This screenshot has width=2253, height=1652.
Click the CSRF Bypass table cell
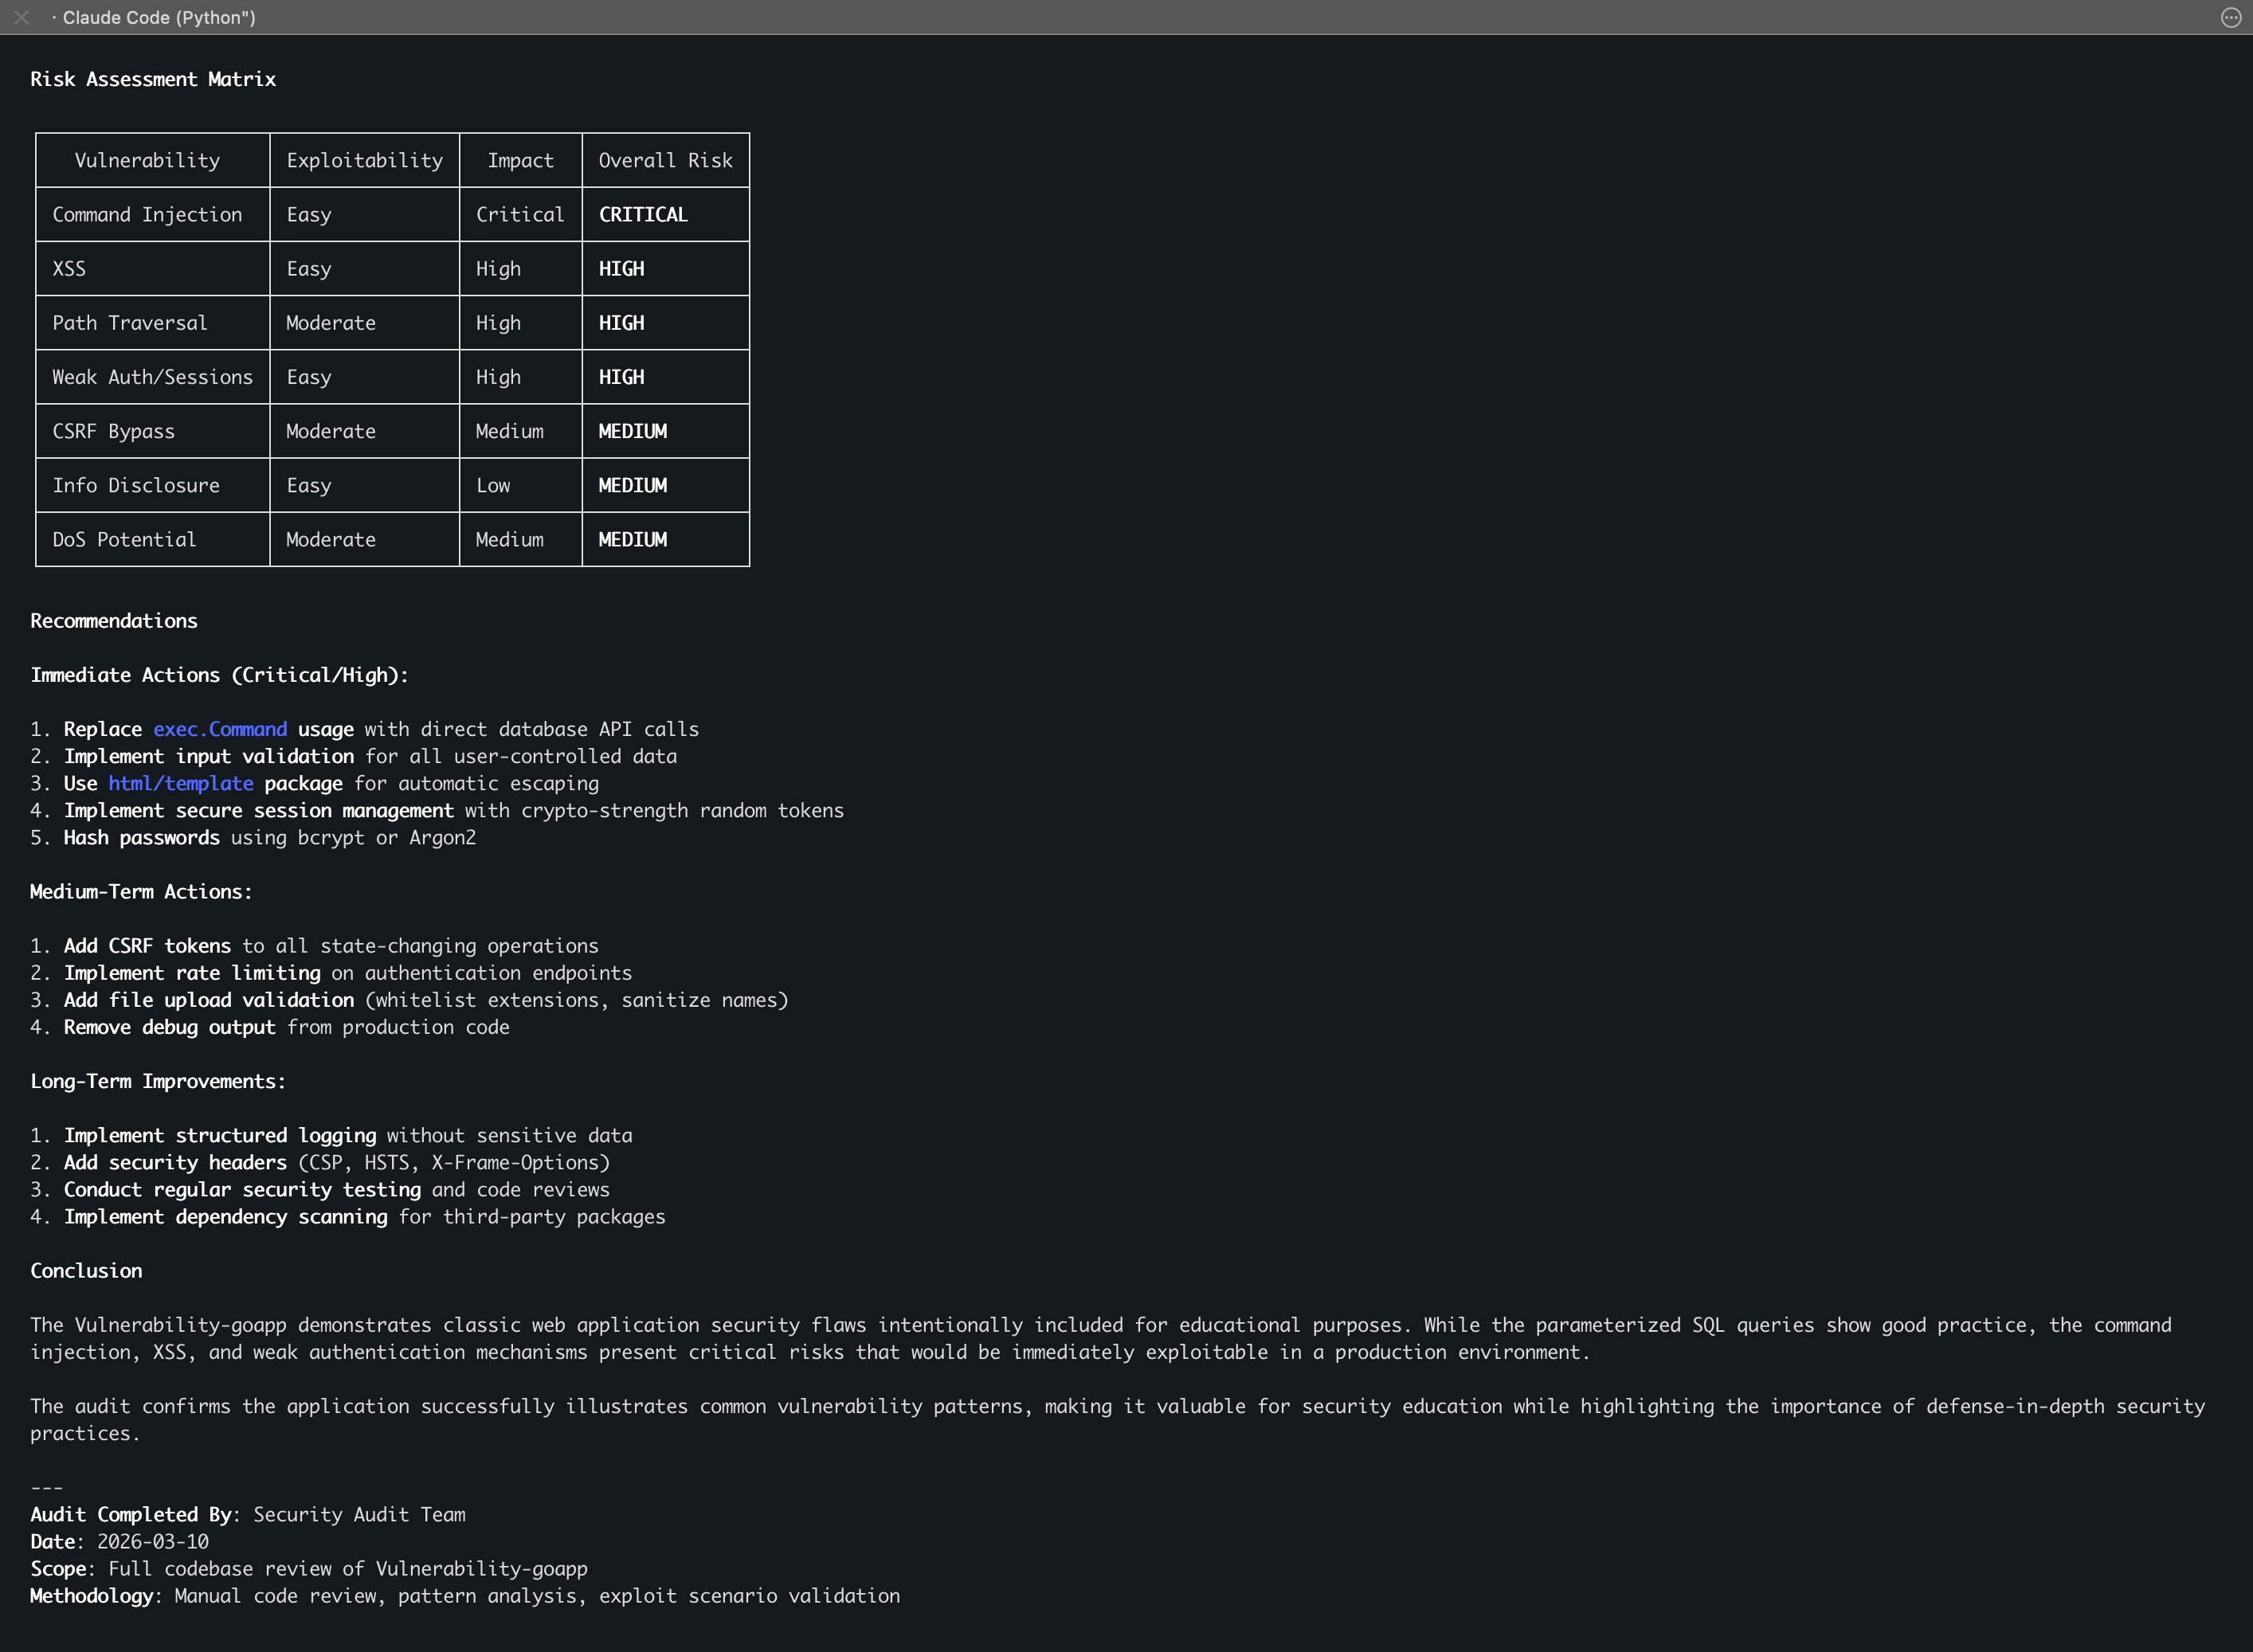coord(113,431)
